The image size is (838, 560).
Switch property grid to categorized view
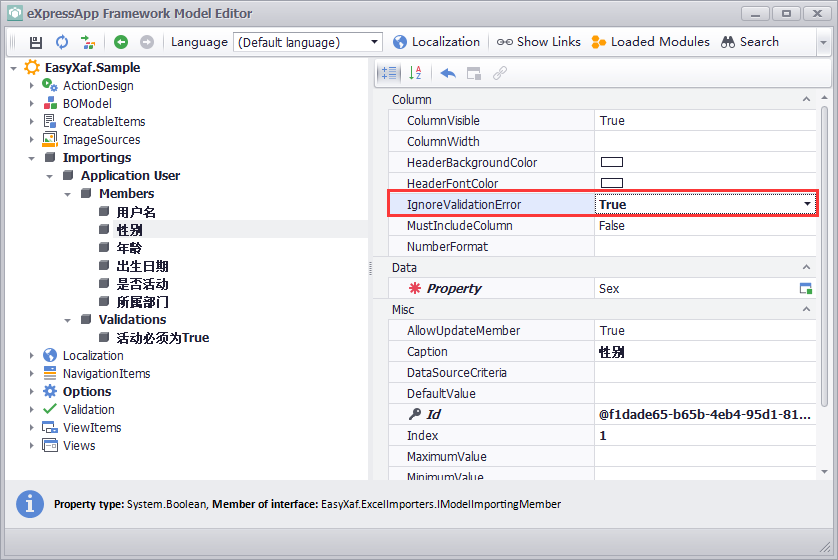389,73
